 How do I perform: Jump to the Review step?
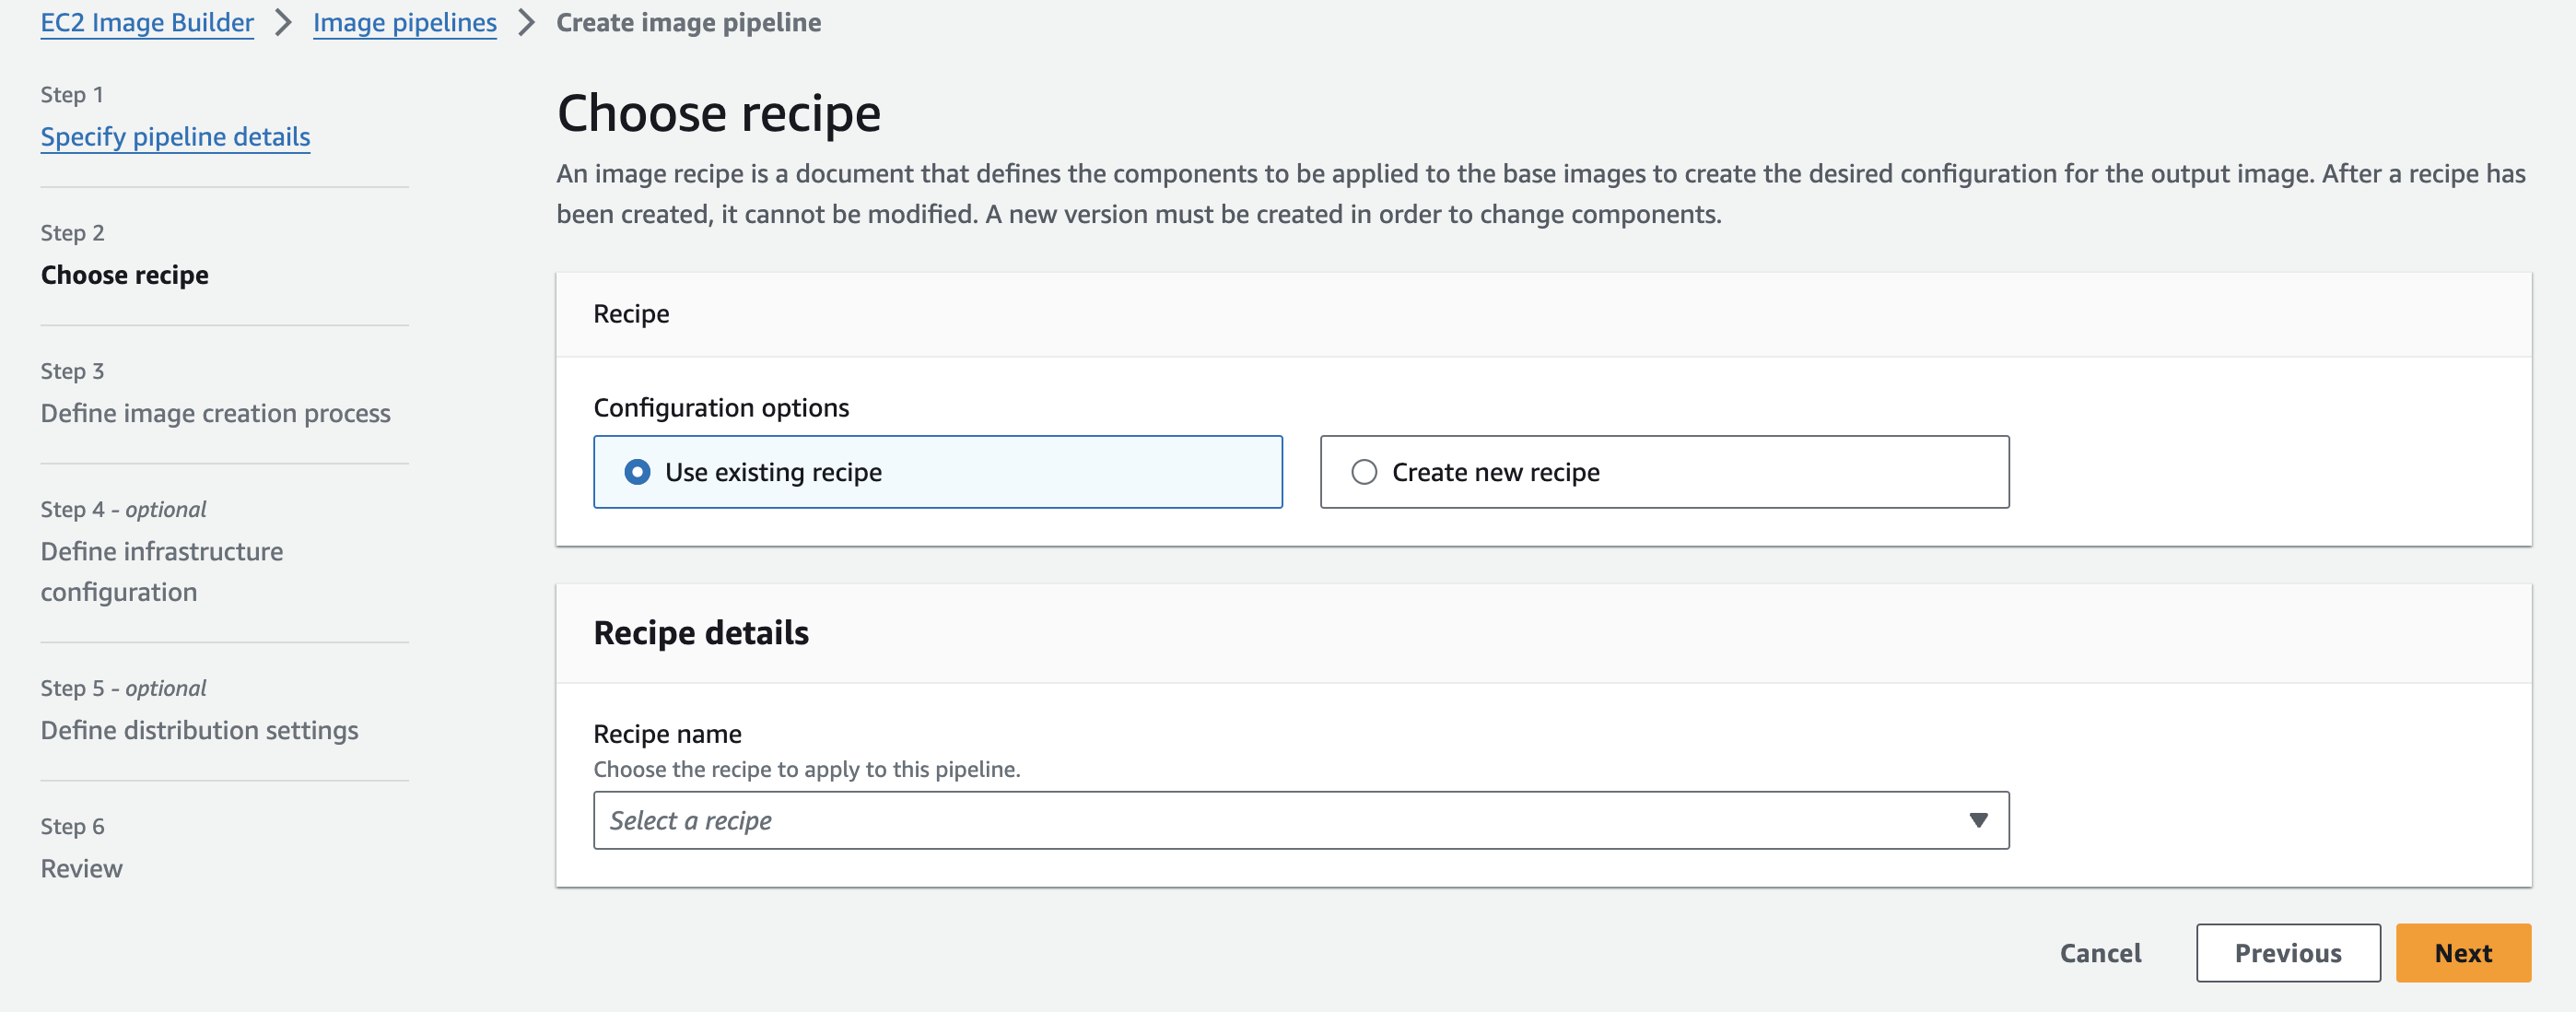tap(81, 868)
